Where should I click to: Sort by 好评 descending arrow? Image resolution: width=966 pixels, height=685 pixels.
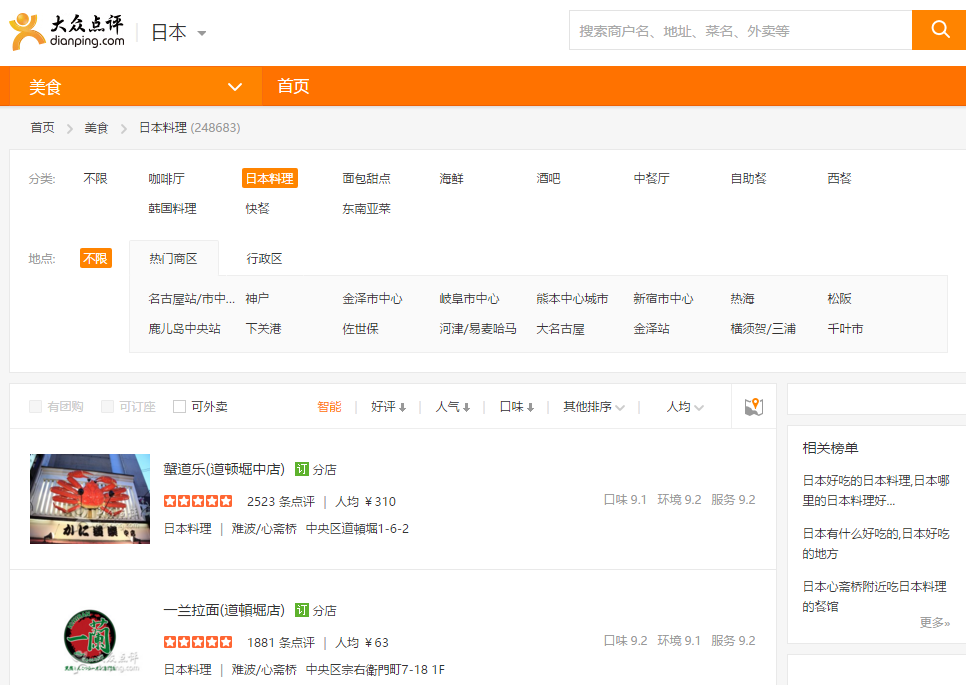(402, 407)
